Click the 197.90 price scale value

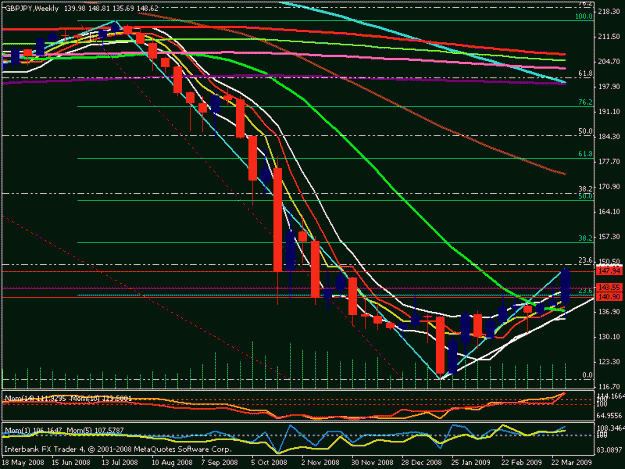[609, 87]
